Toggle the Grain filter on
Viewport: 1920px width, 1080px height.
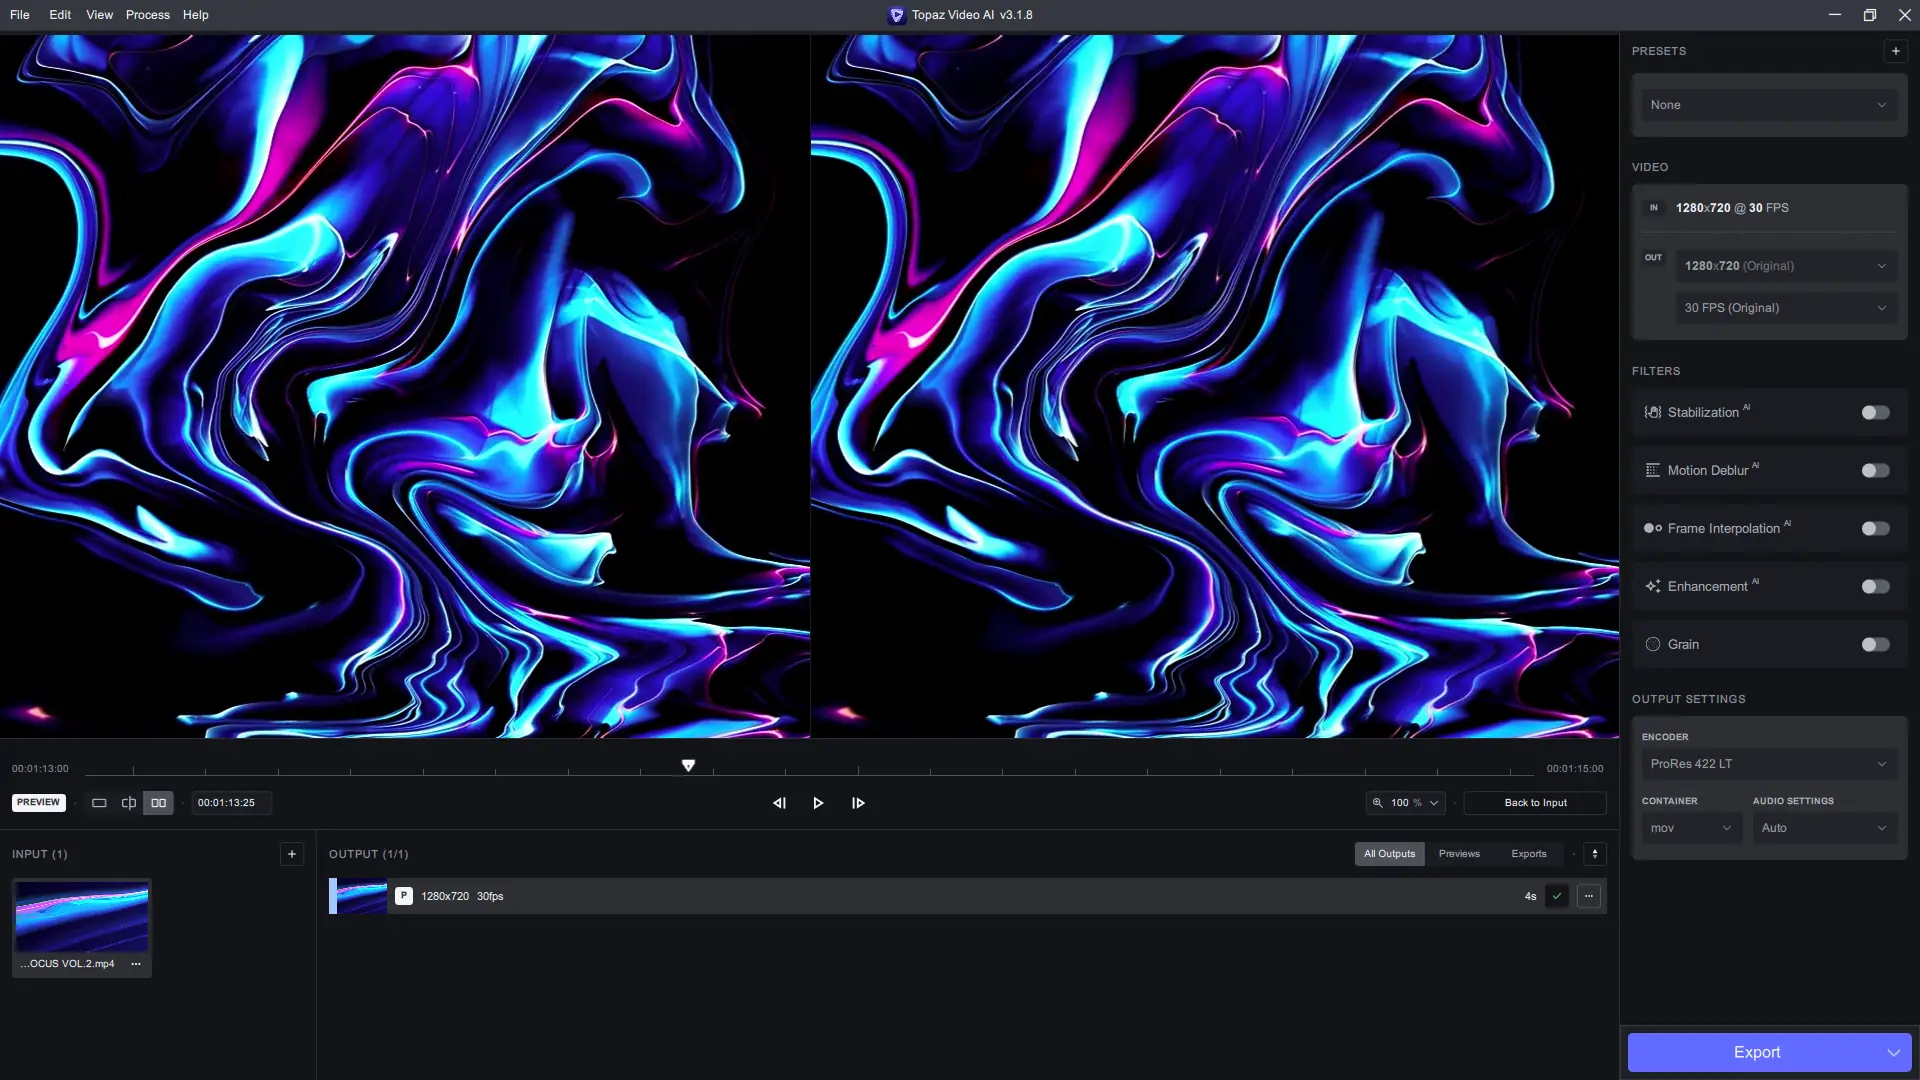click(1875, 645)
